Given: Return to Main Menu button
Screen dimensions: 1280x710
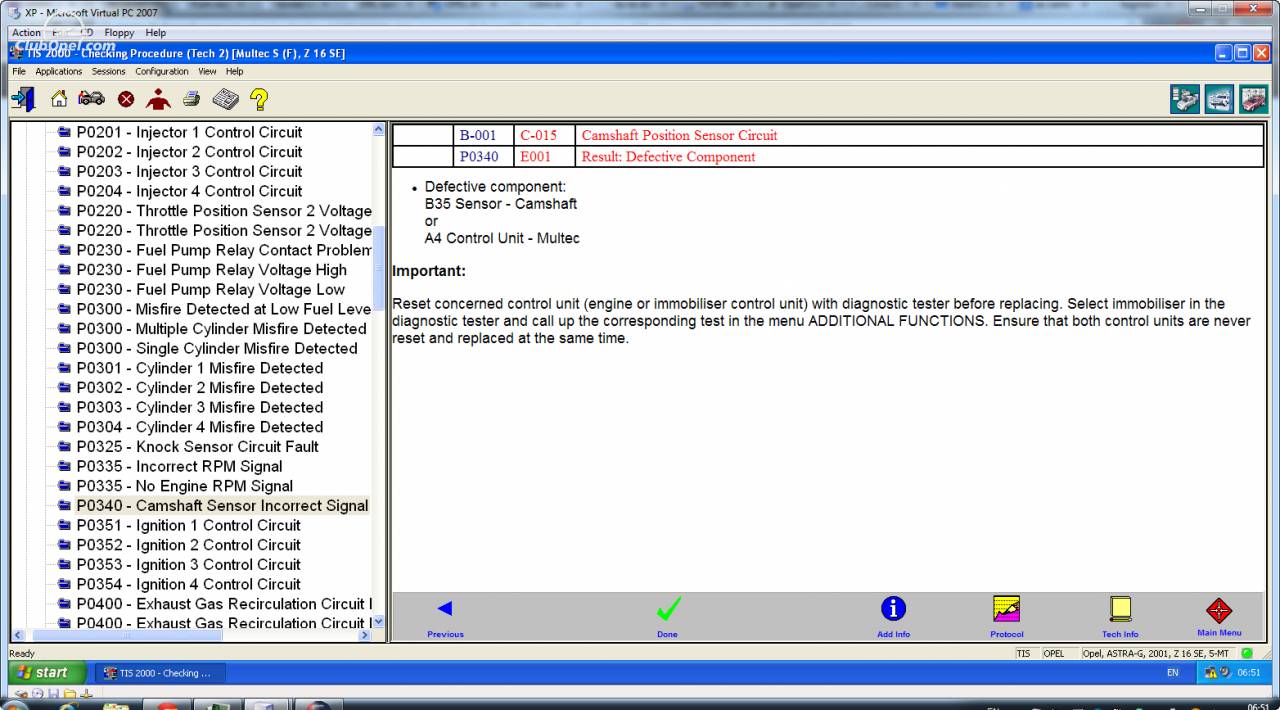Looking at the screenshot, I should click(1219, 616).
